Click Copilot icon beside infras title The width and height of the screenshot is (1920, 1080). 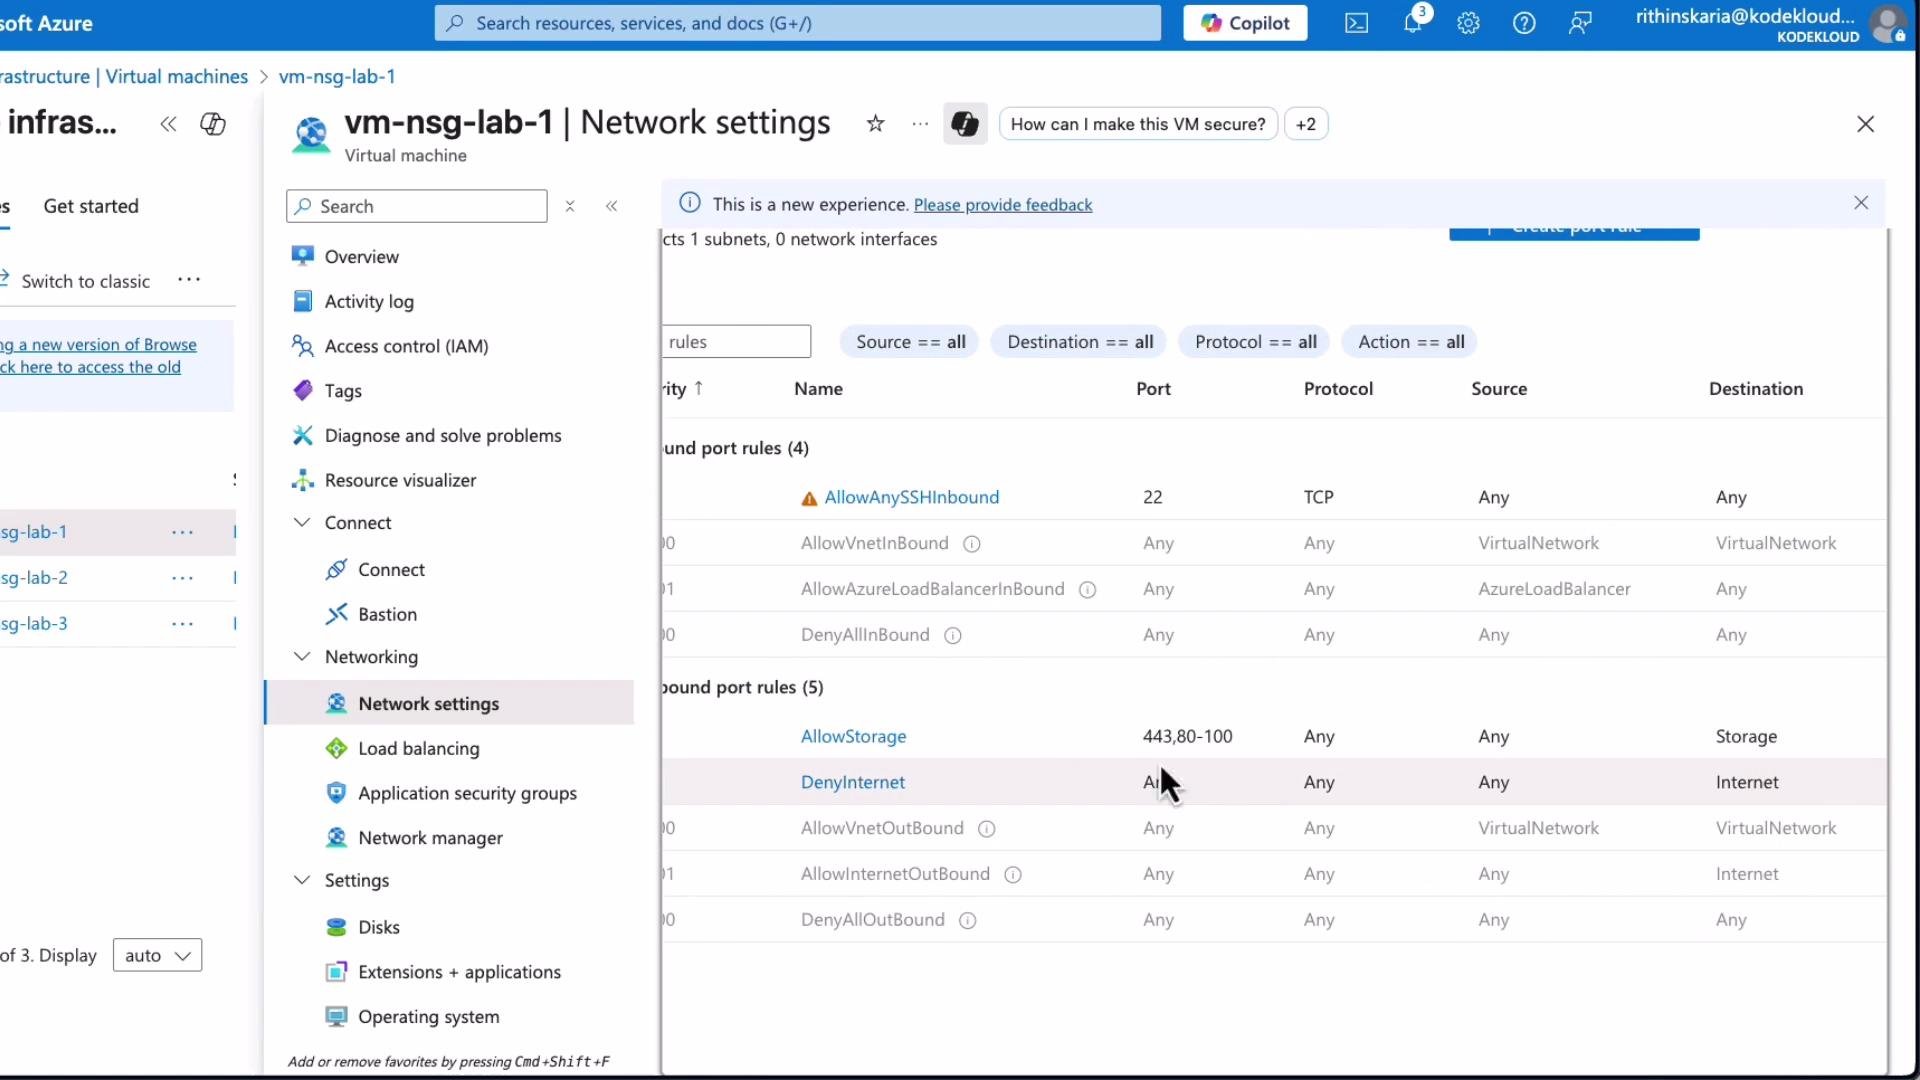click(x=213, y=124)
